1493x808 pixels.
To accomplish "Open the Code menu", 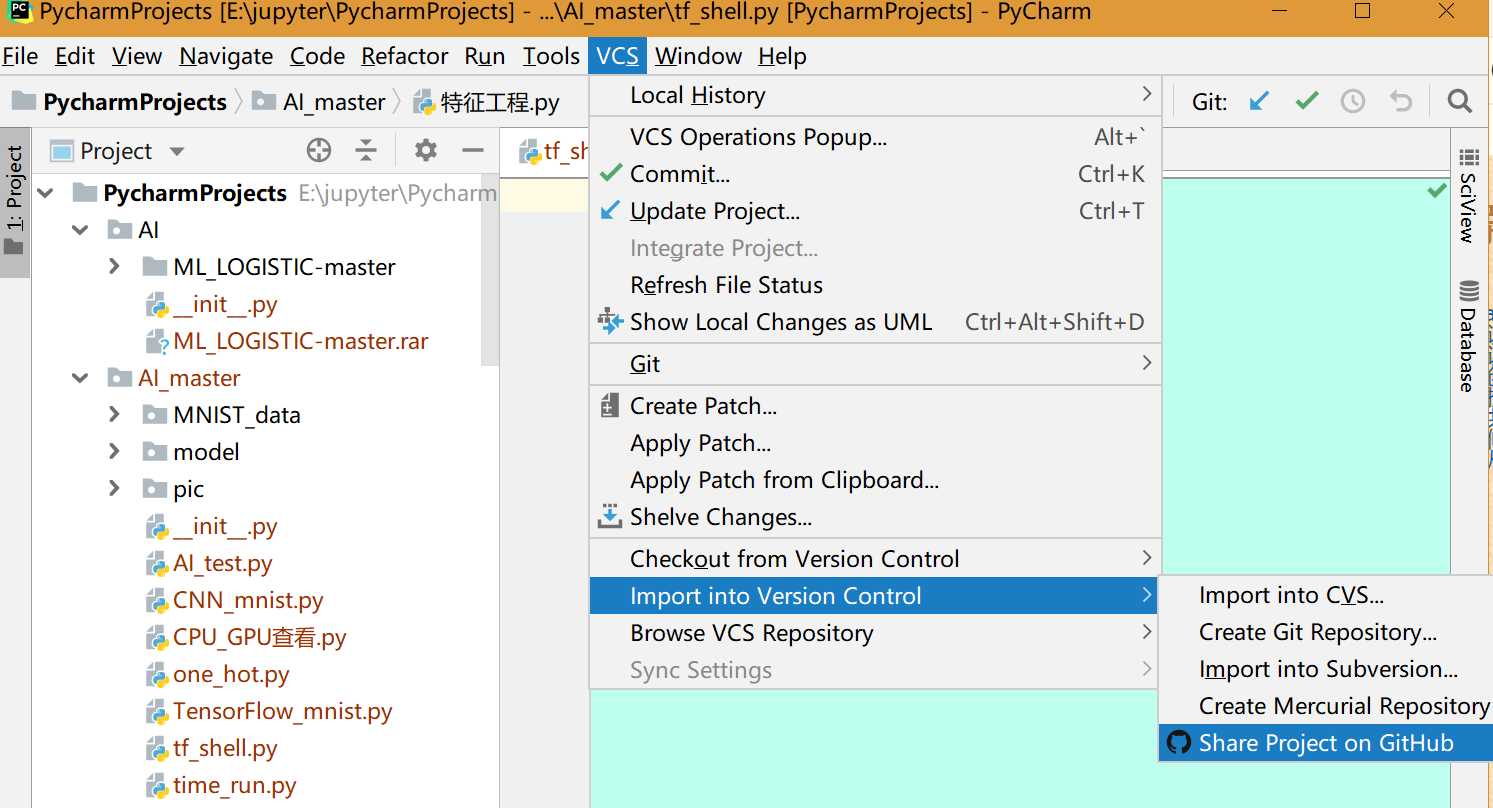I will (318, 56).
